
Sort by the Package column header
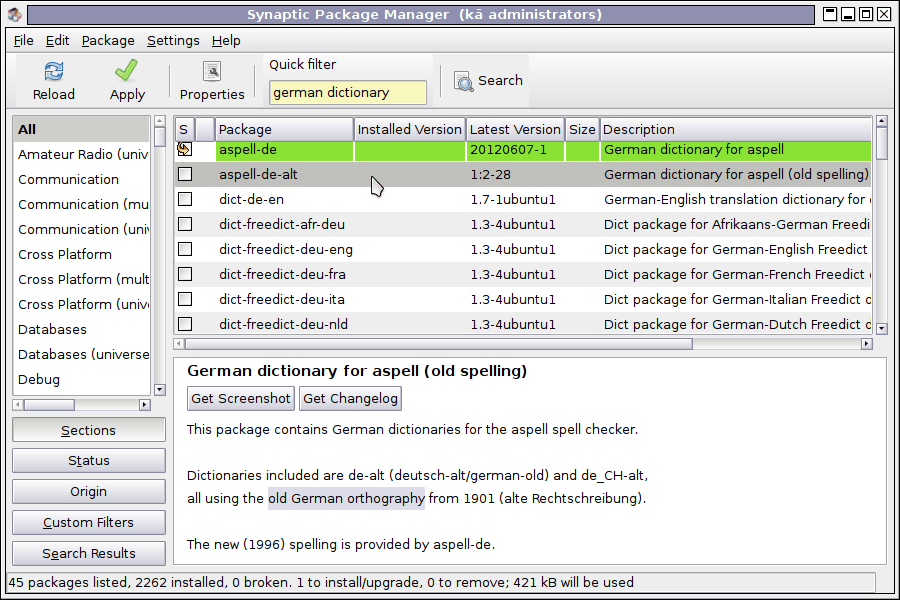[x=284, y=129]
